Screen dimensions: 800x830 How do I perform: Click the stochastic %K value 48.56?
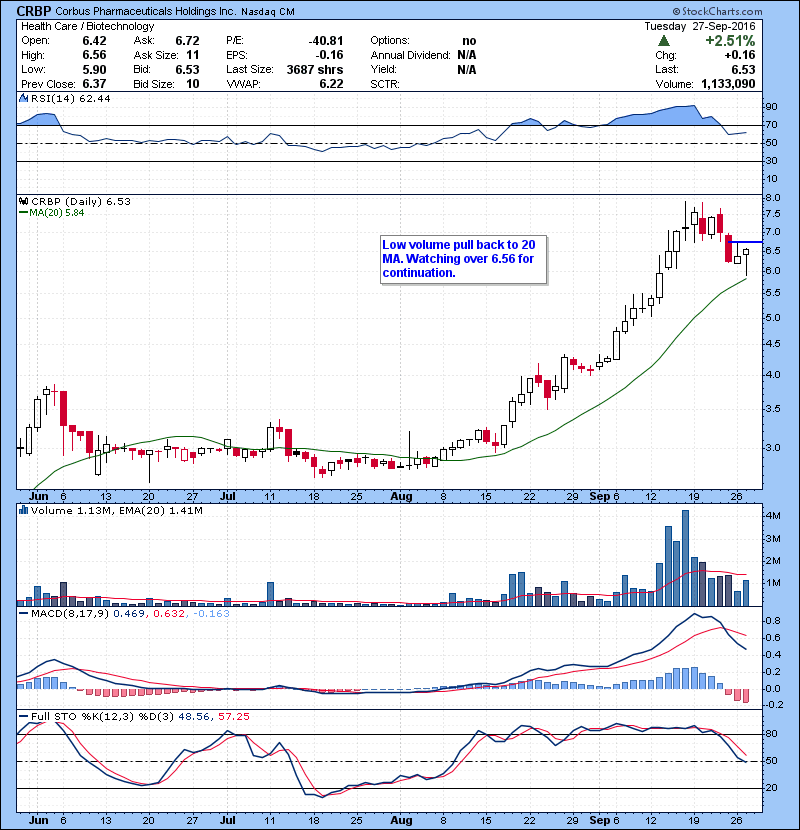(x=194, y=716)
